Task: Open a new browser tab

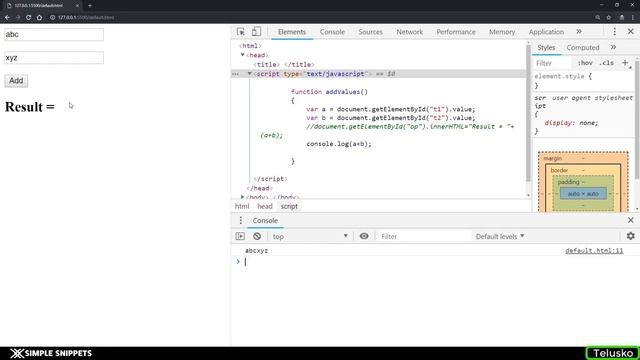Action: (90, 6)
